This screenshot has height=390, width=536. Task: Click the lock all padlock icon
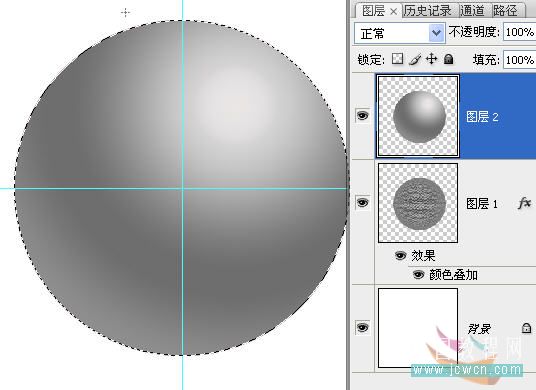448,59
